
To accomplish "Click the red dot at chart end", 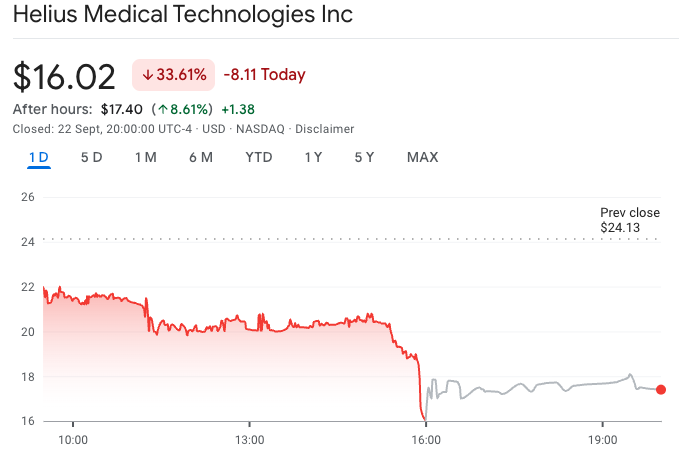I will click(x=660, y=389).
